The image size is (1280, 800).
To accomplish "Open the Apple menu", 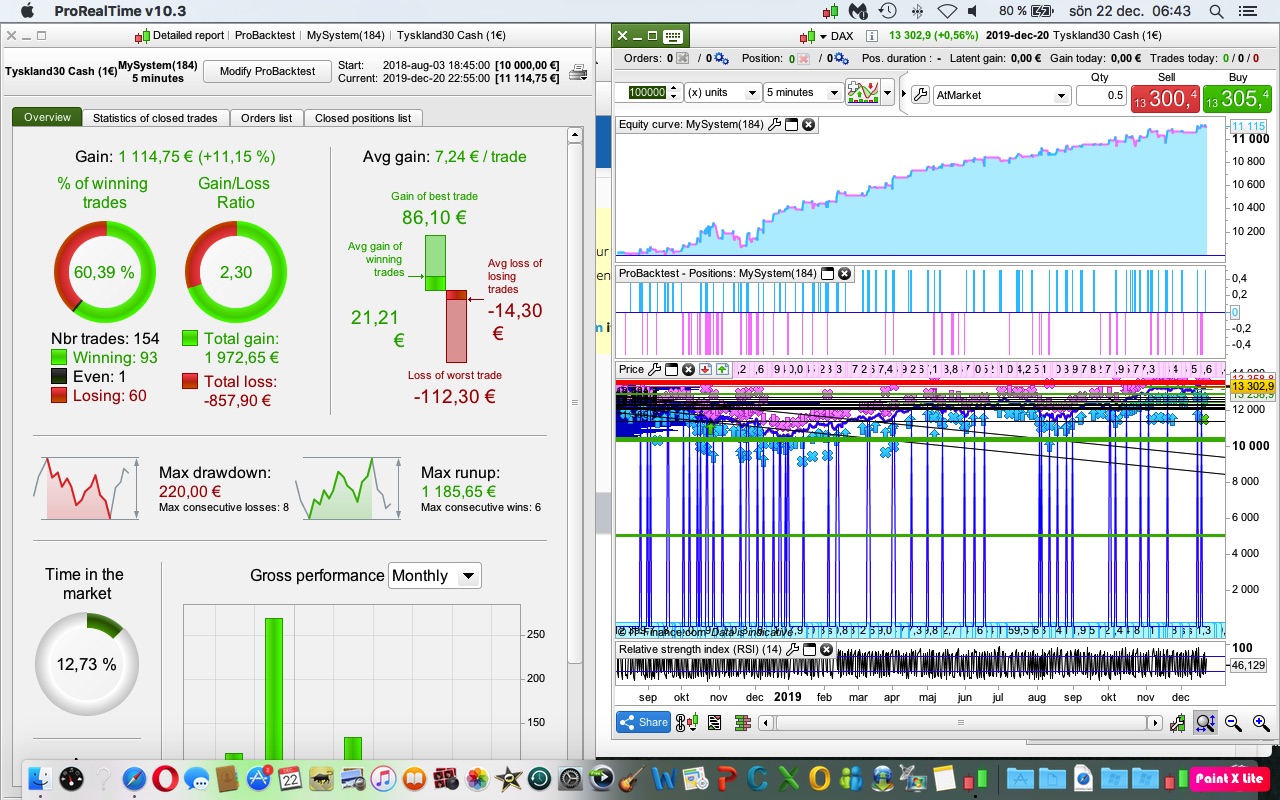I will tap(27, 11).
